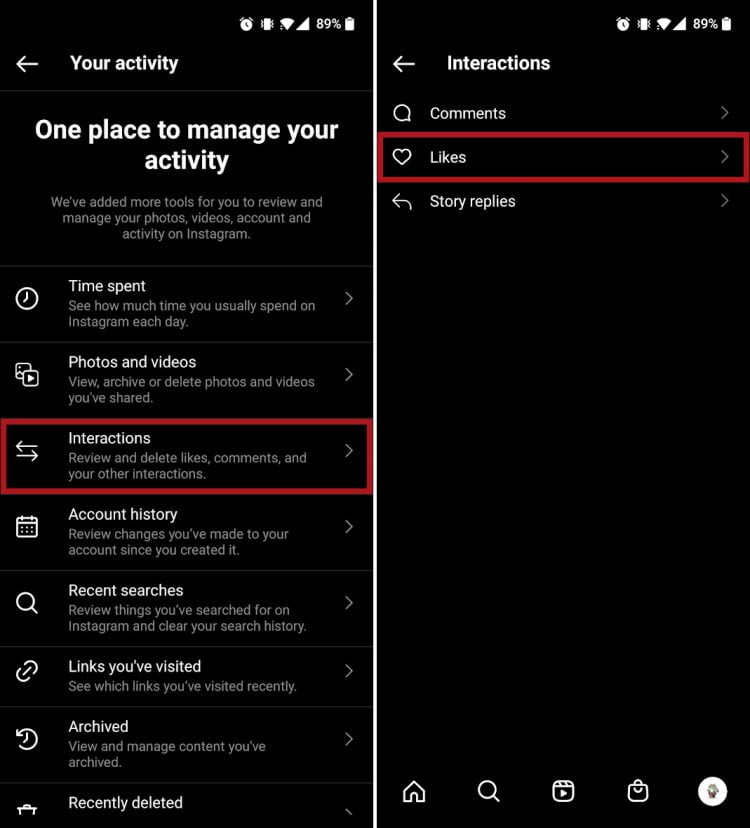Open the Archived content entry
This screenshot has width=750, height=828.
(186, 744)
